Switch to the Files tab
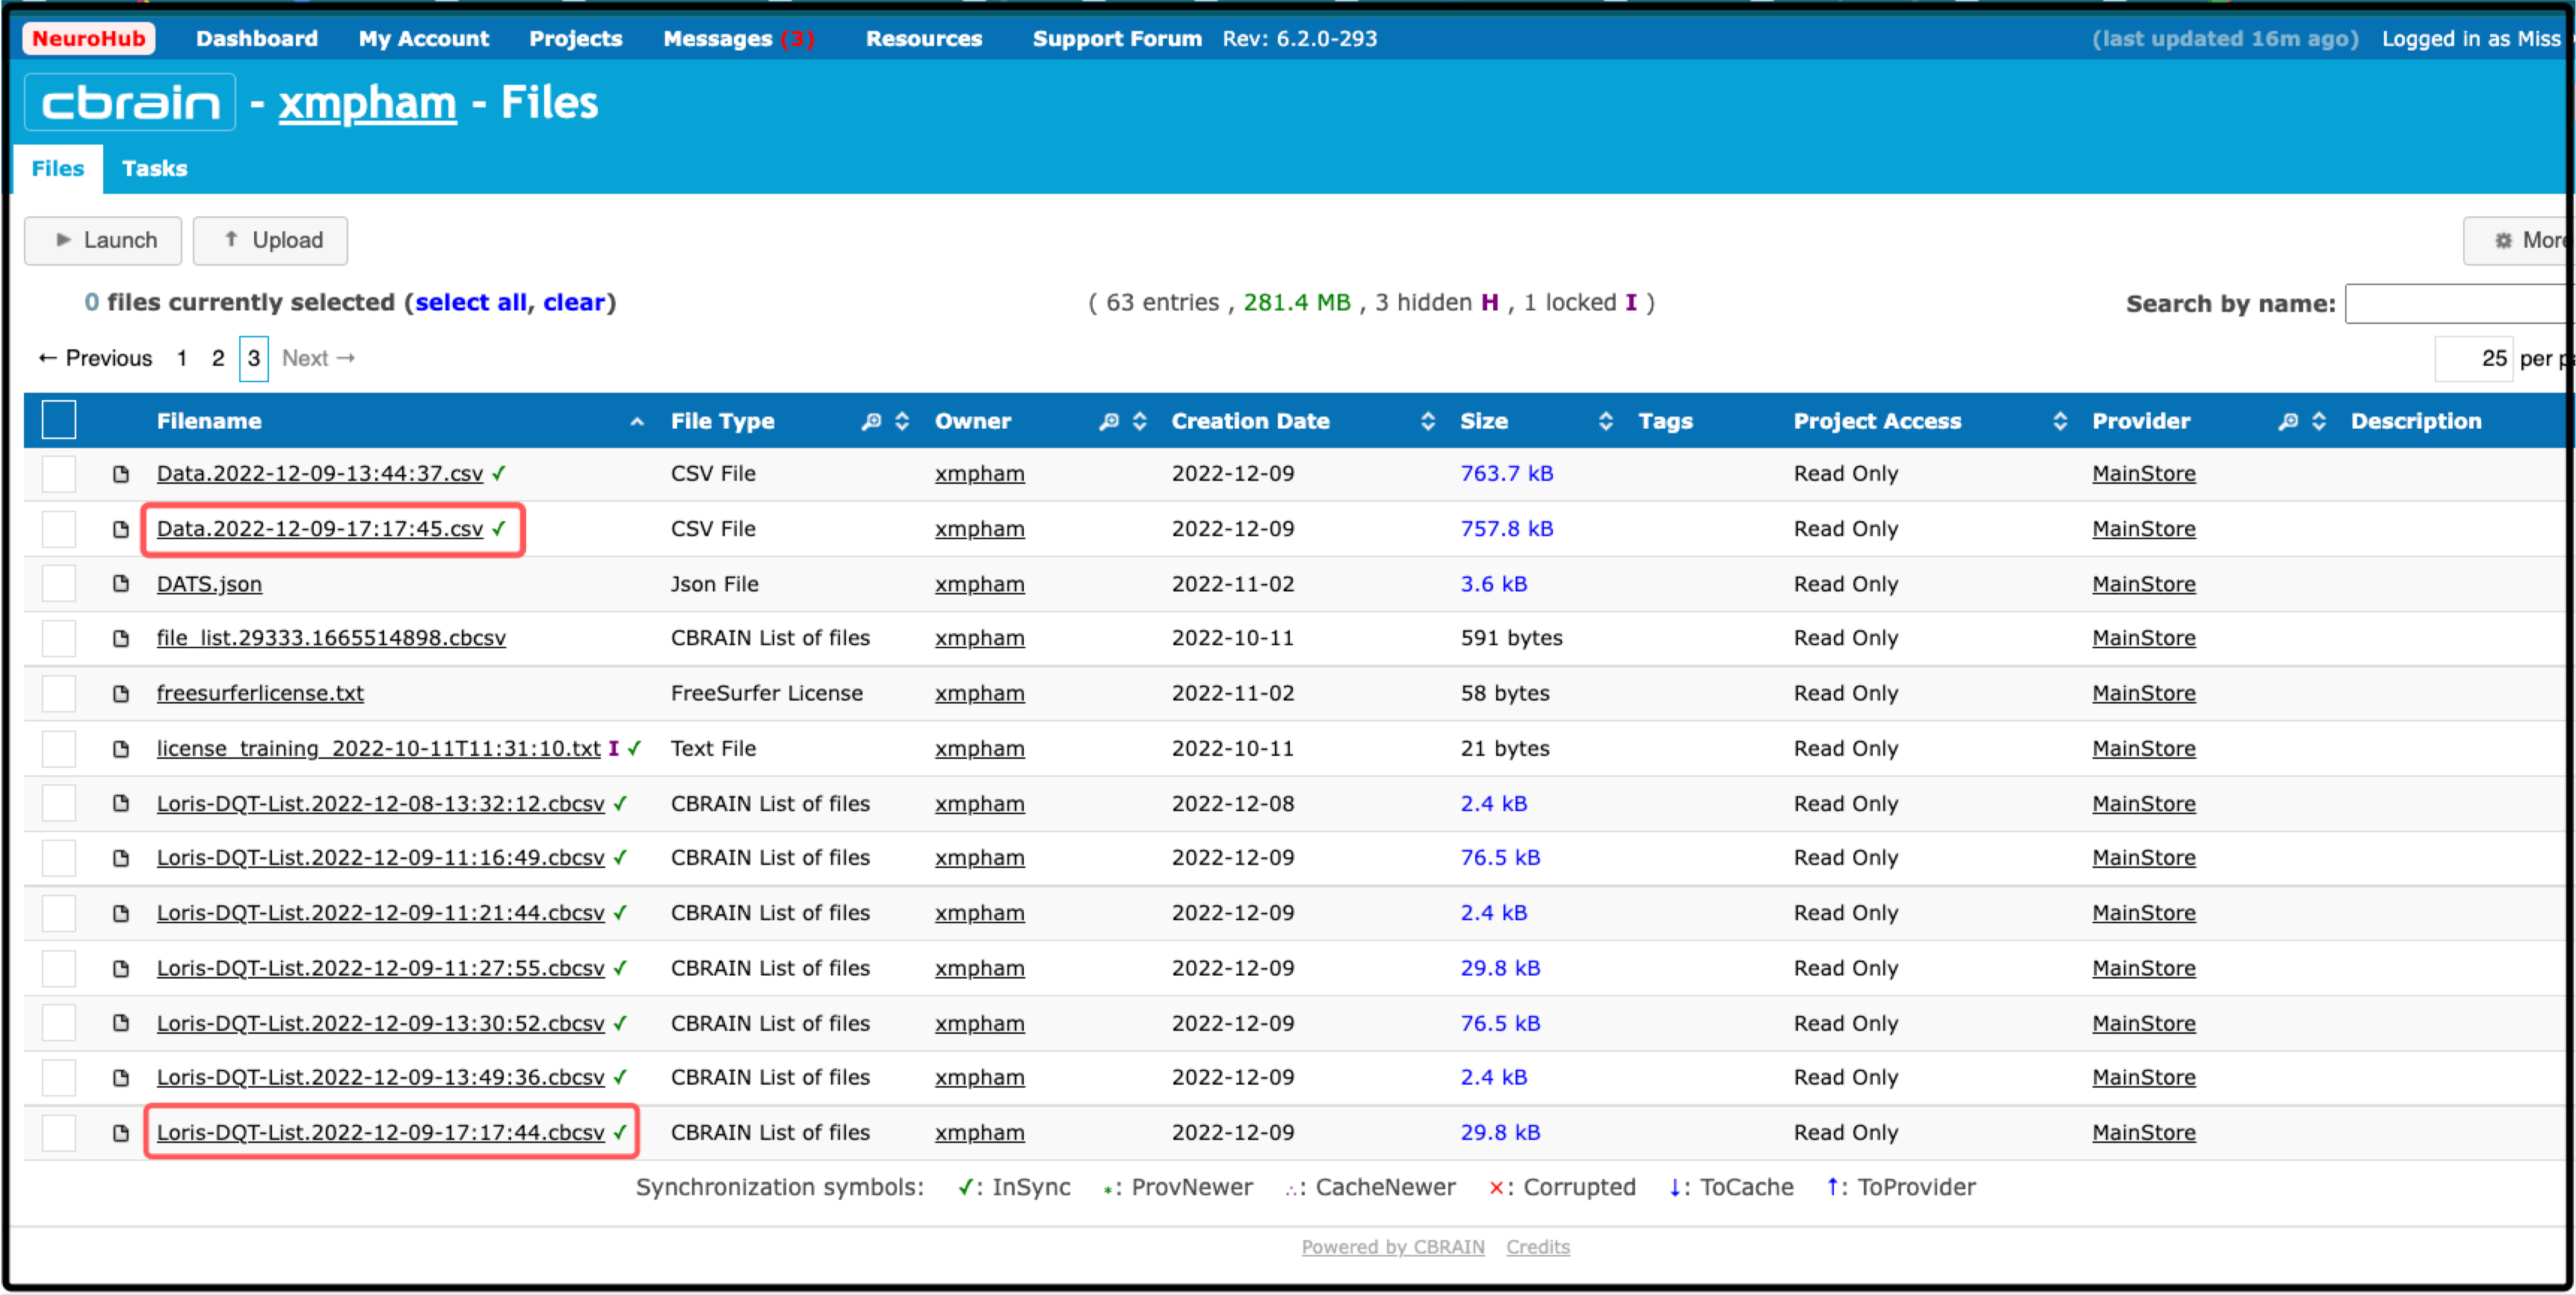This screenshot has height=1295, width=2576. point(58,168)
